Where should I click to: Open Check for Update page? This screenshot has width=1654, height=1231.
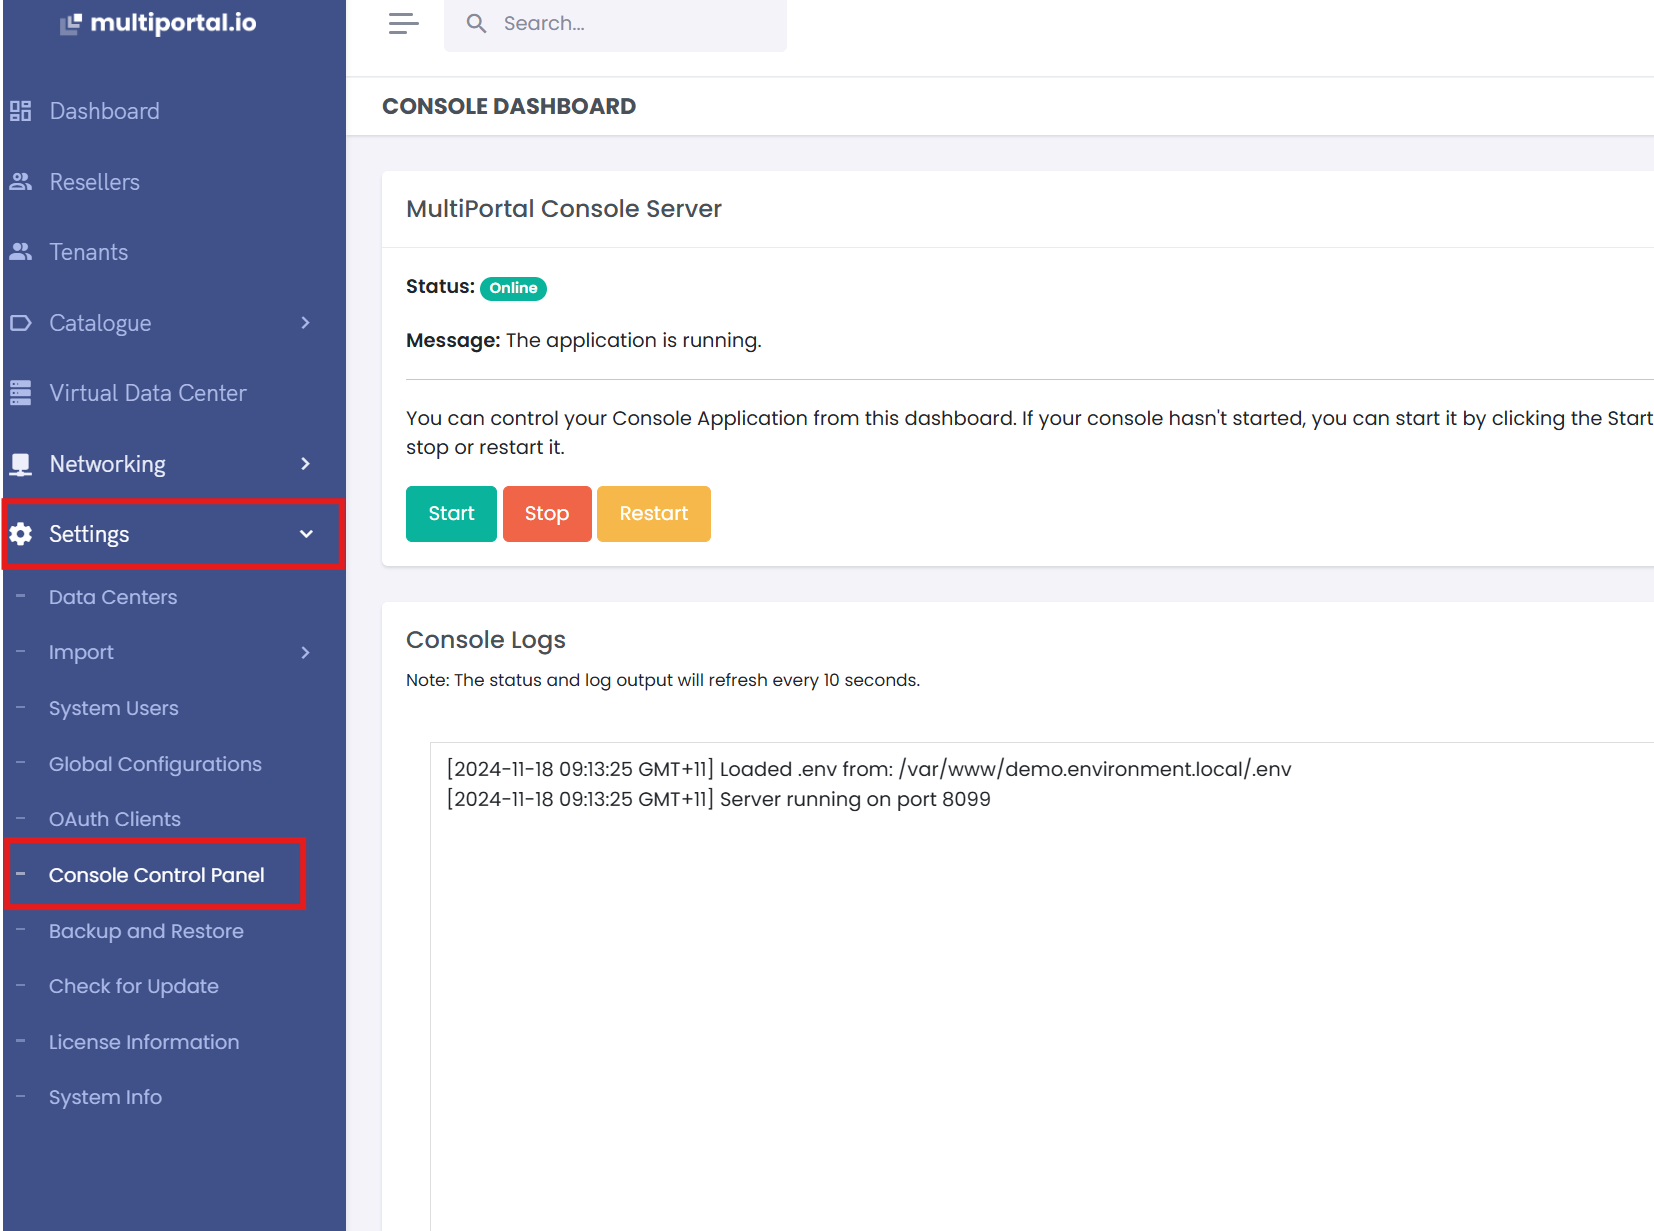tap(134, 986)
